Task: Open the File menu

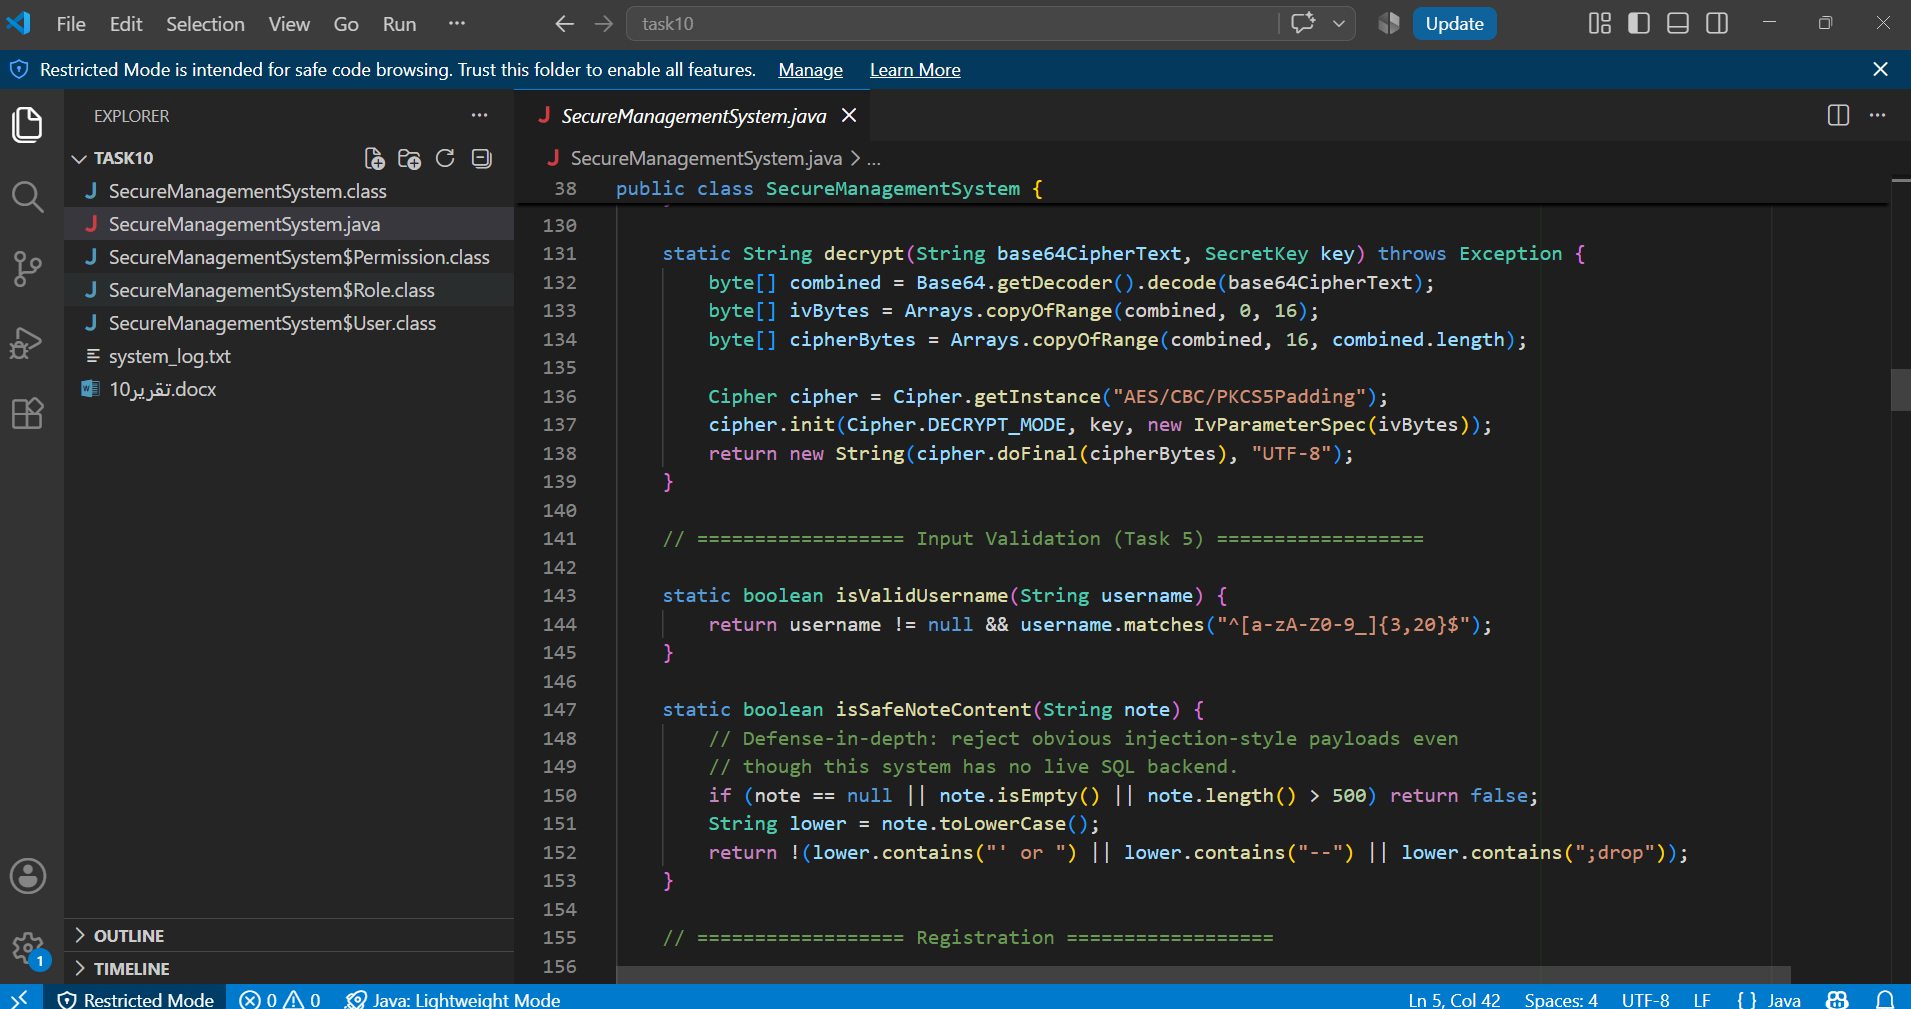Action: tap(71, 23)
